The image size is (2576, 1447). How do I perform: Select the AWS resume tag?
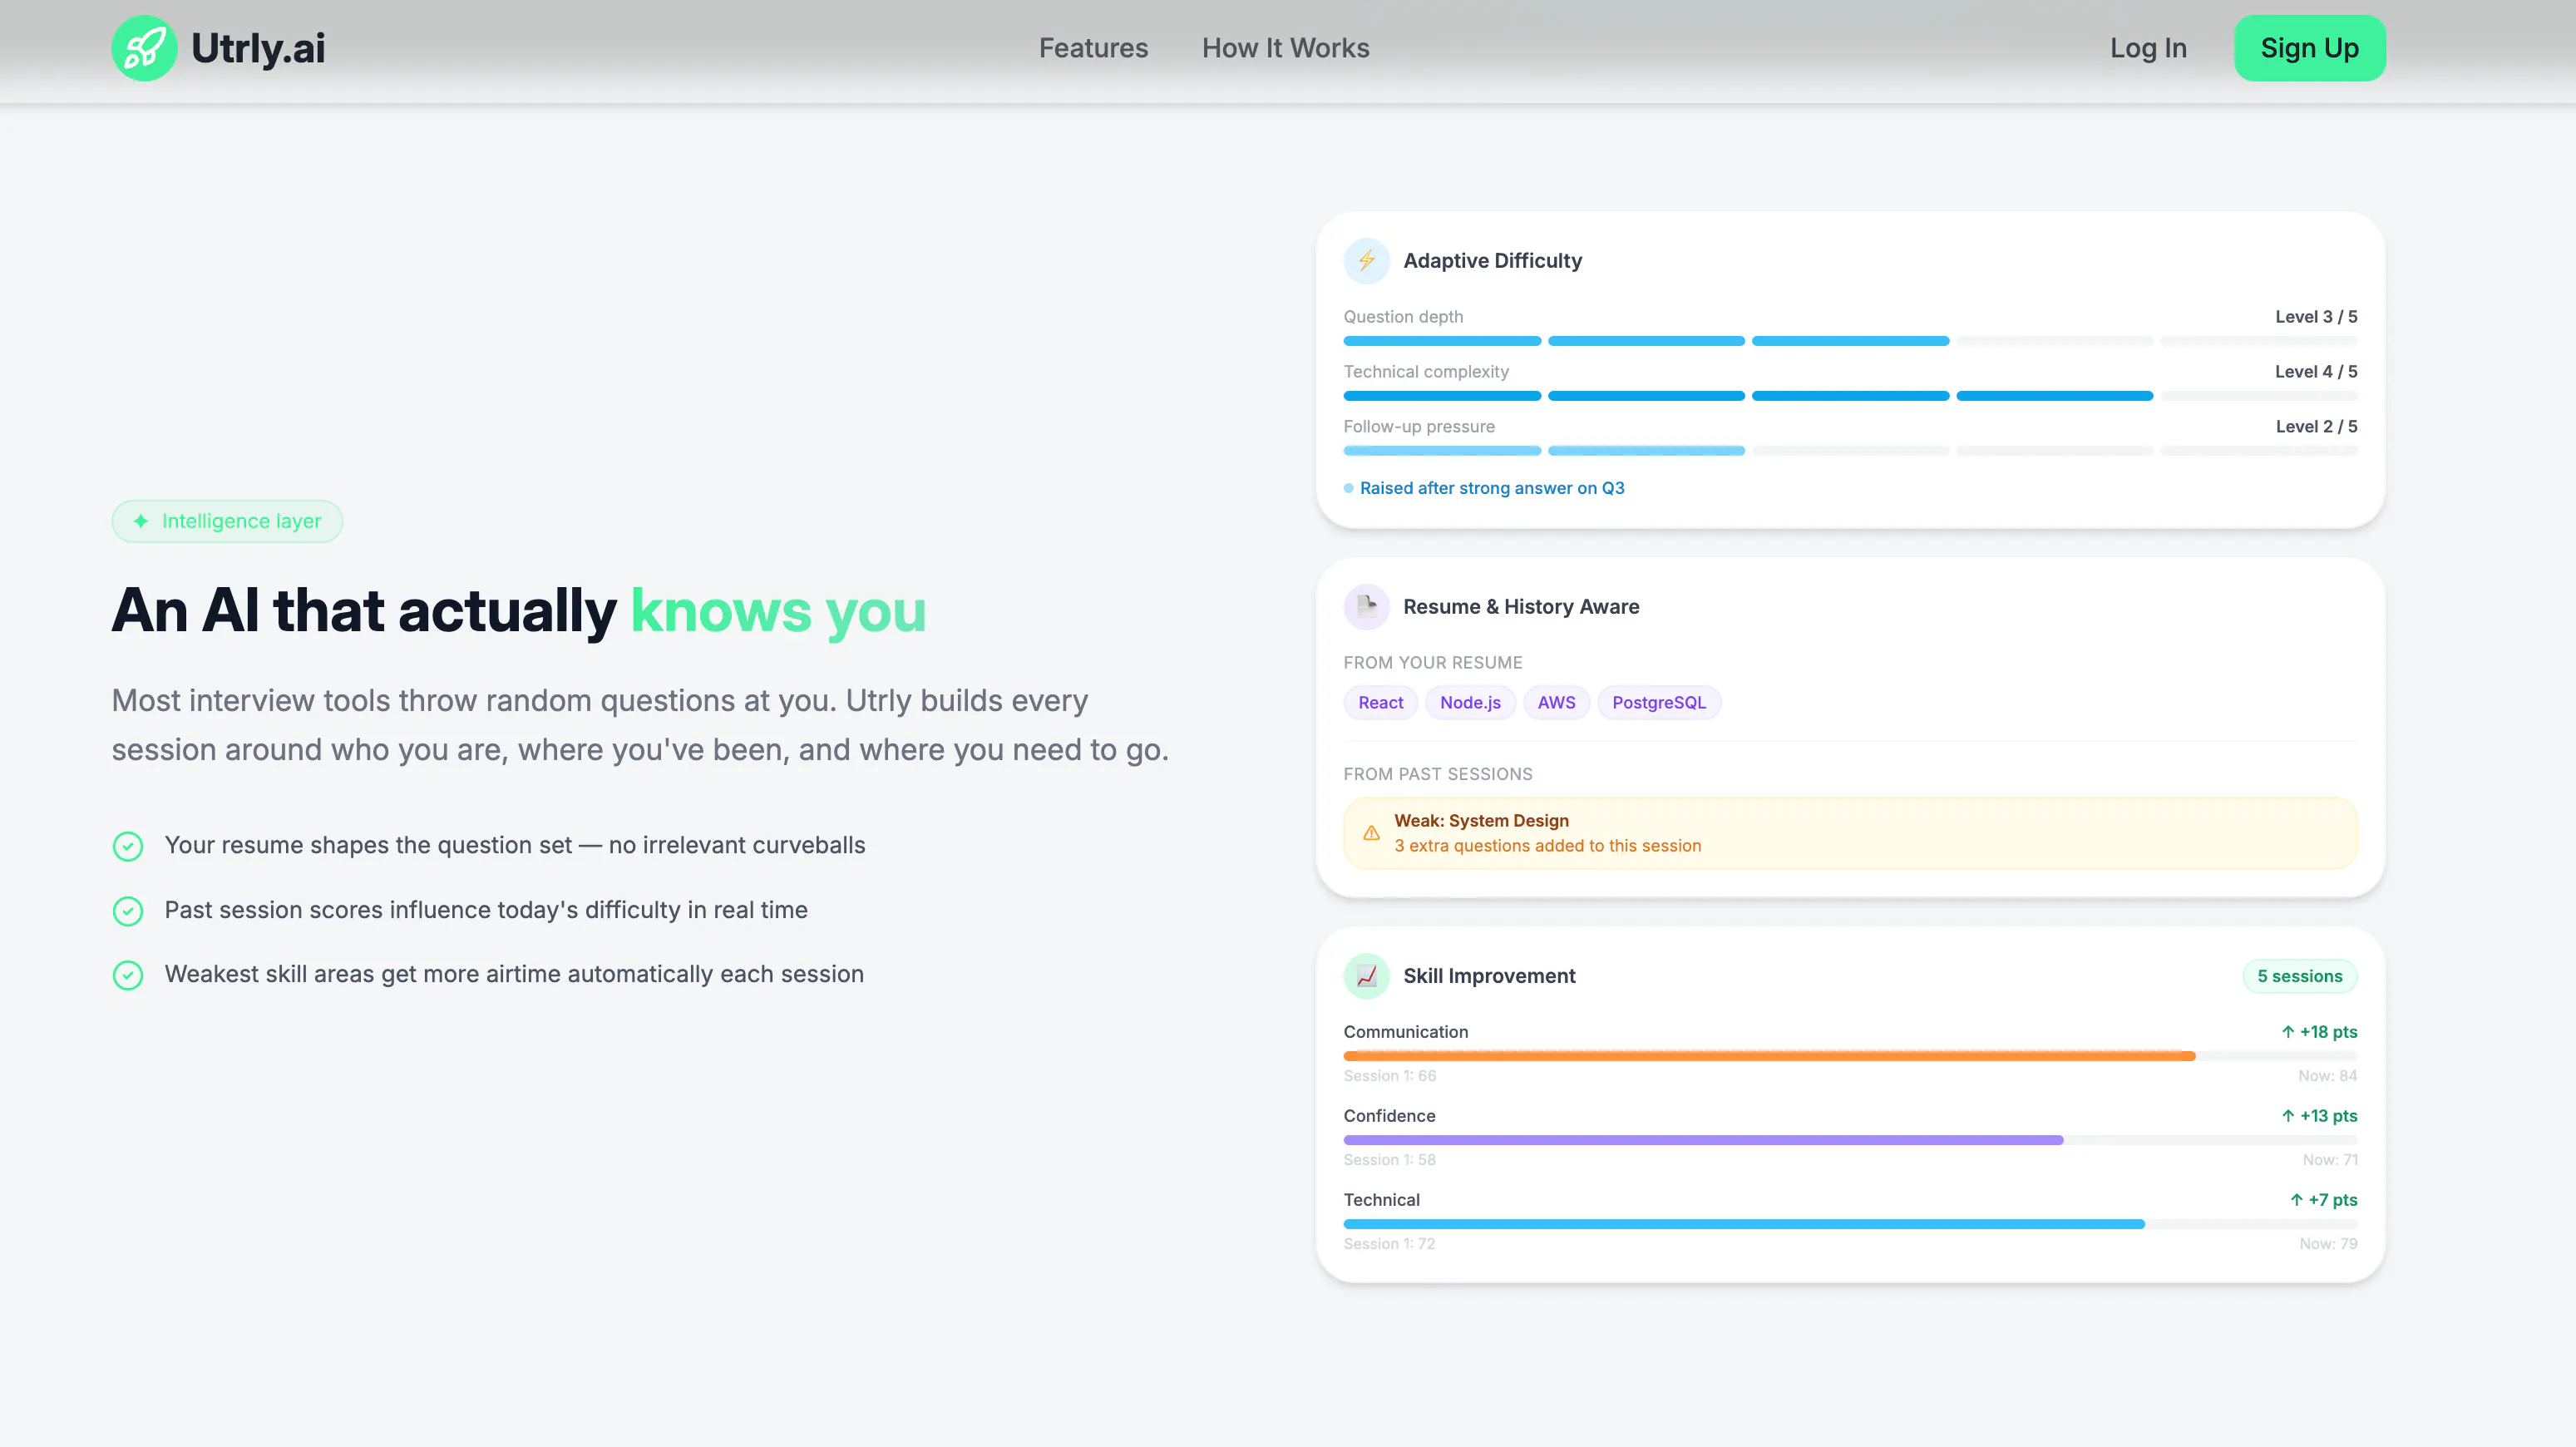(1556, 703)
